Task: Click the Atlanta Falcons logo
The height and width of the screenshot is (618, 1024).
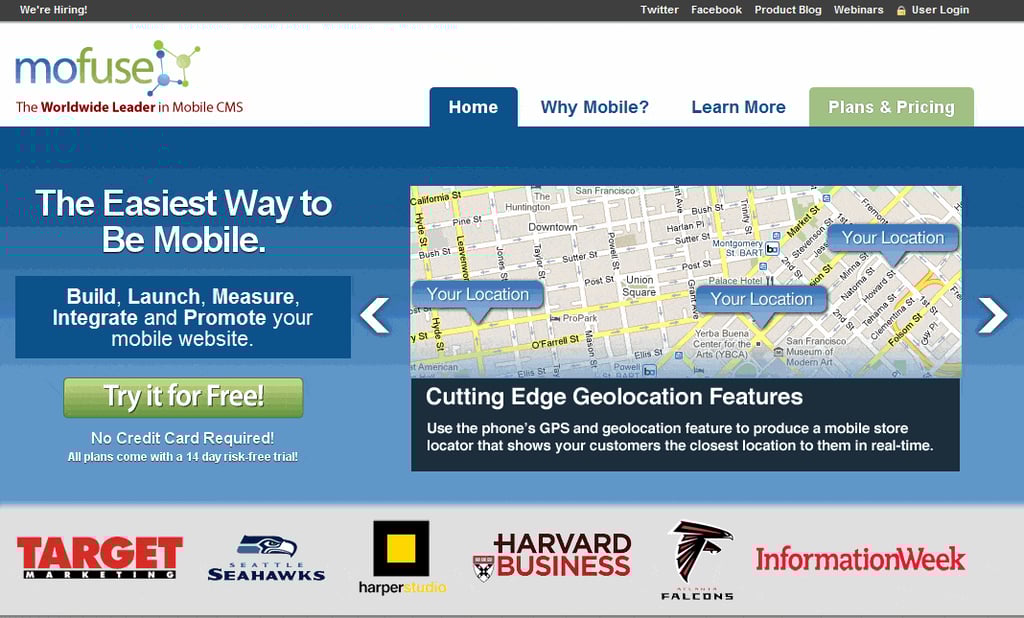Action: pyautogui.click(x=699, y=559)
